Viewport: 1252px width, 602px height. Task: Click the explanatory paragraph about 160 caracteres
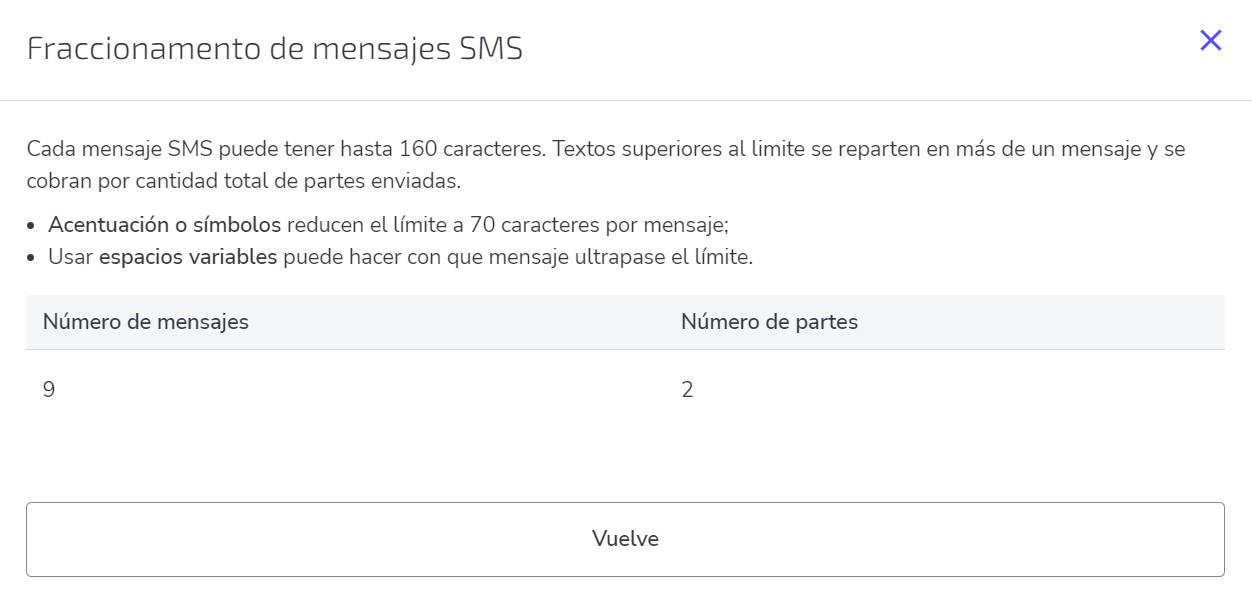pyautogui.click(x=604, y=163)
